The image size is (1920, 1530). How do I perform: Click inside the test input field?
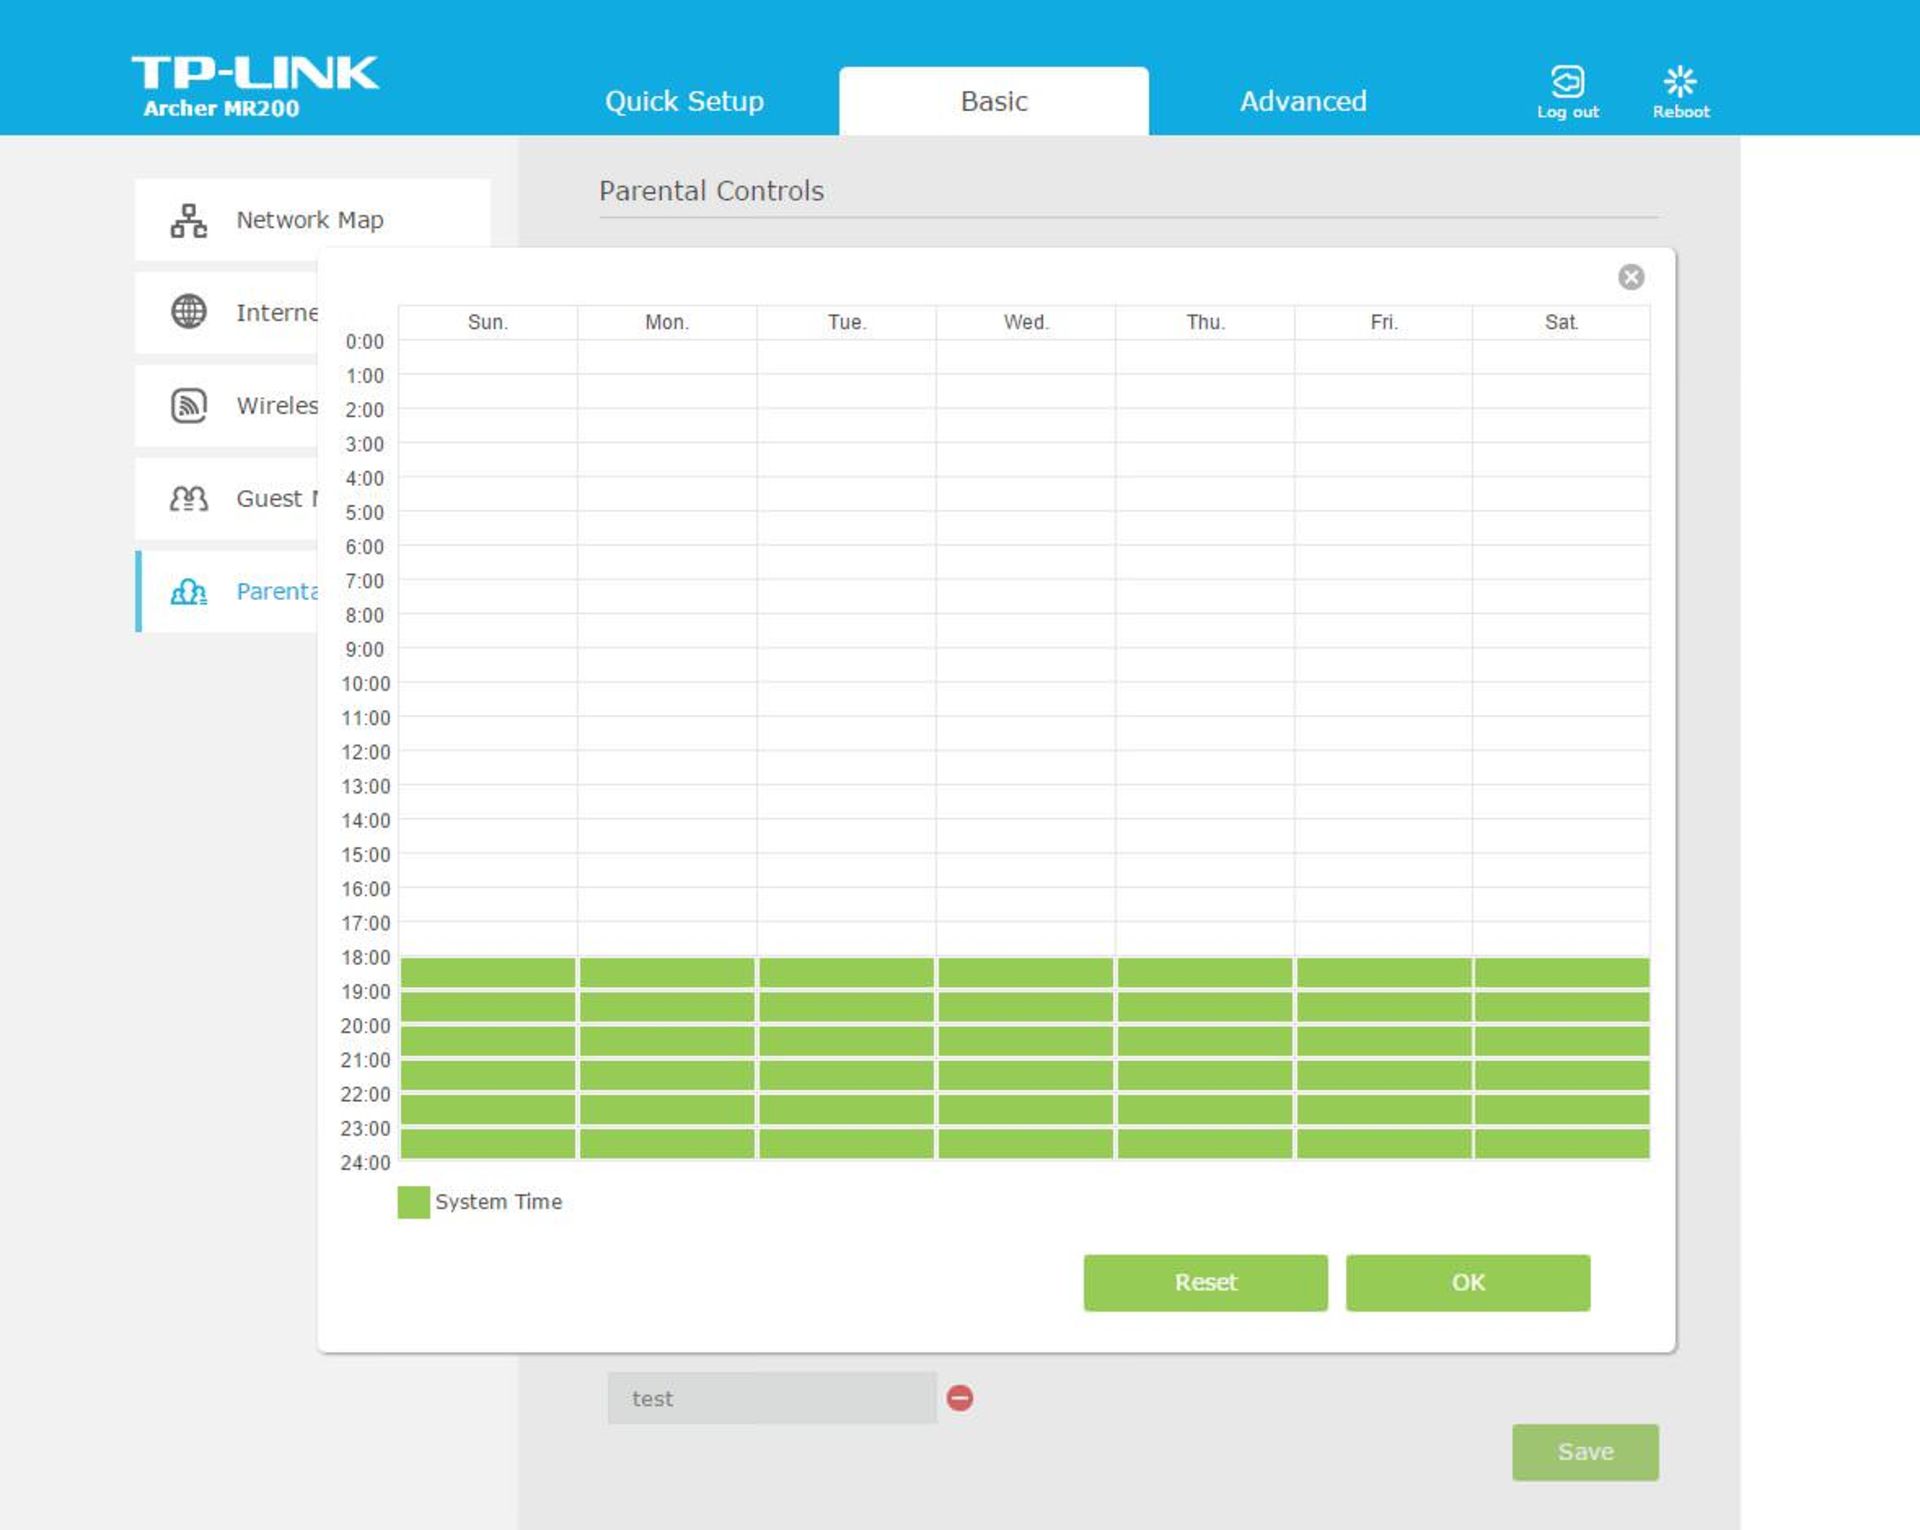pyautogui.click(x=770, y=1398)
